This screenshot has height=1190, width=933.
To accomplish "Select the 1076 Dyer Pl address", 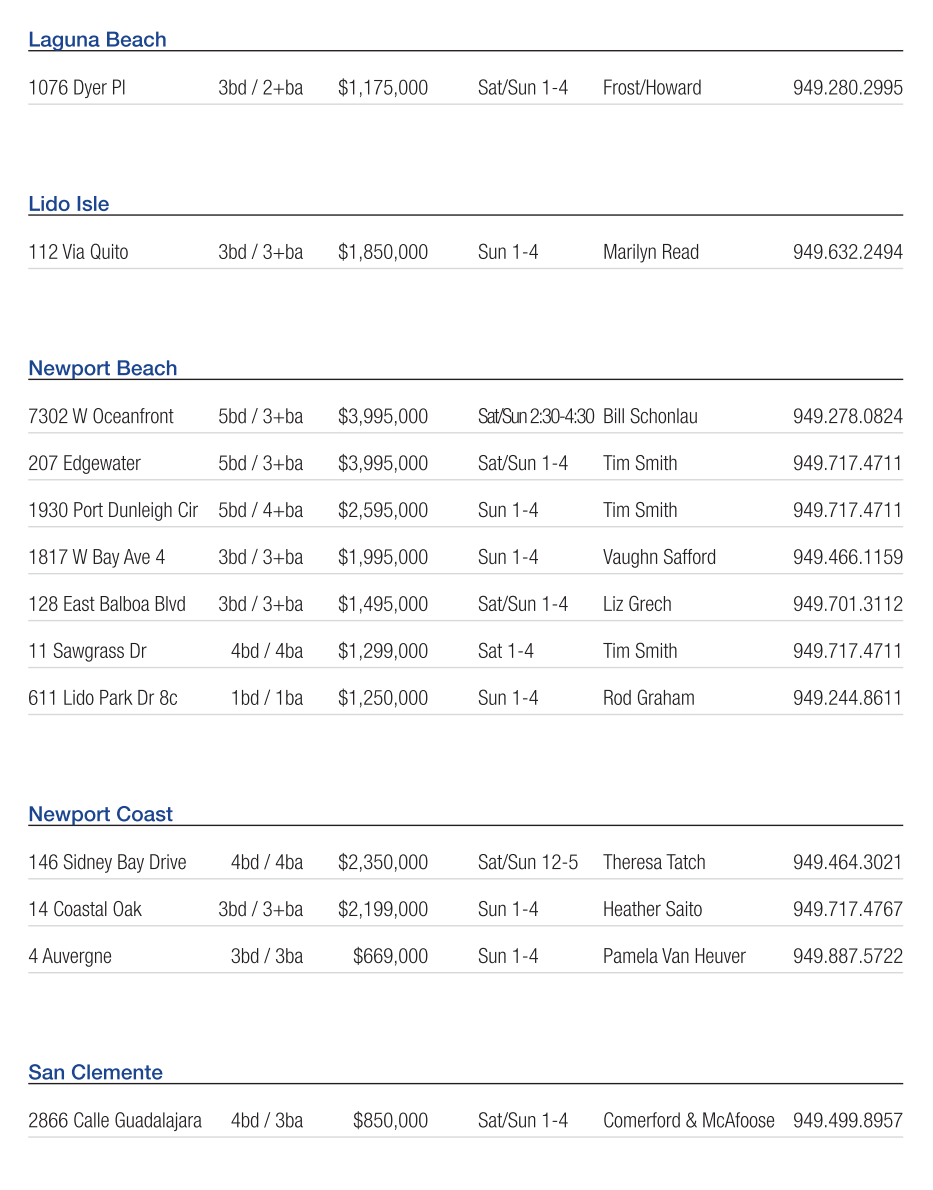I will pos(77,88).
